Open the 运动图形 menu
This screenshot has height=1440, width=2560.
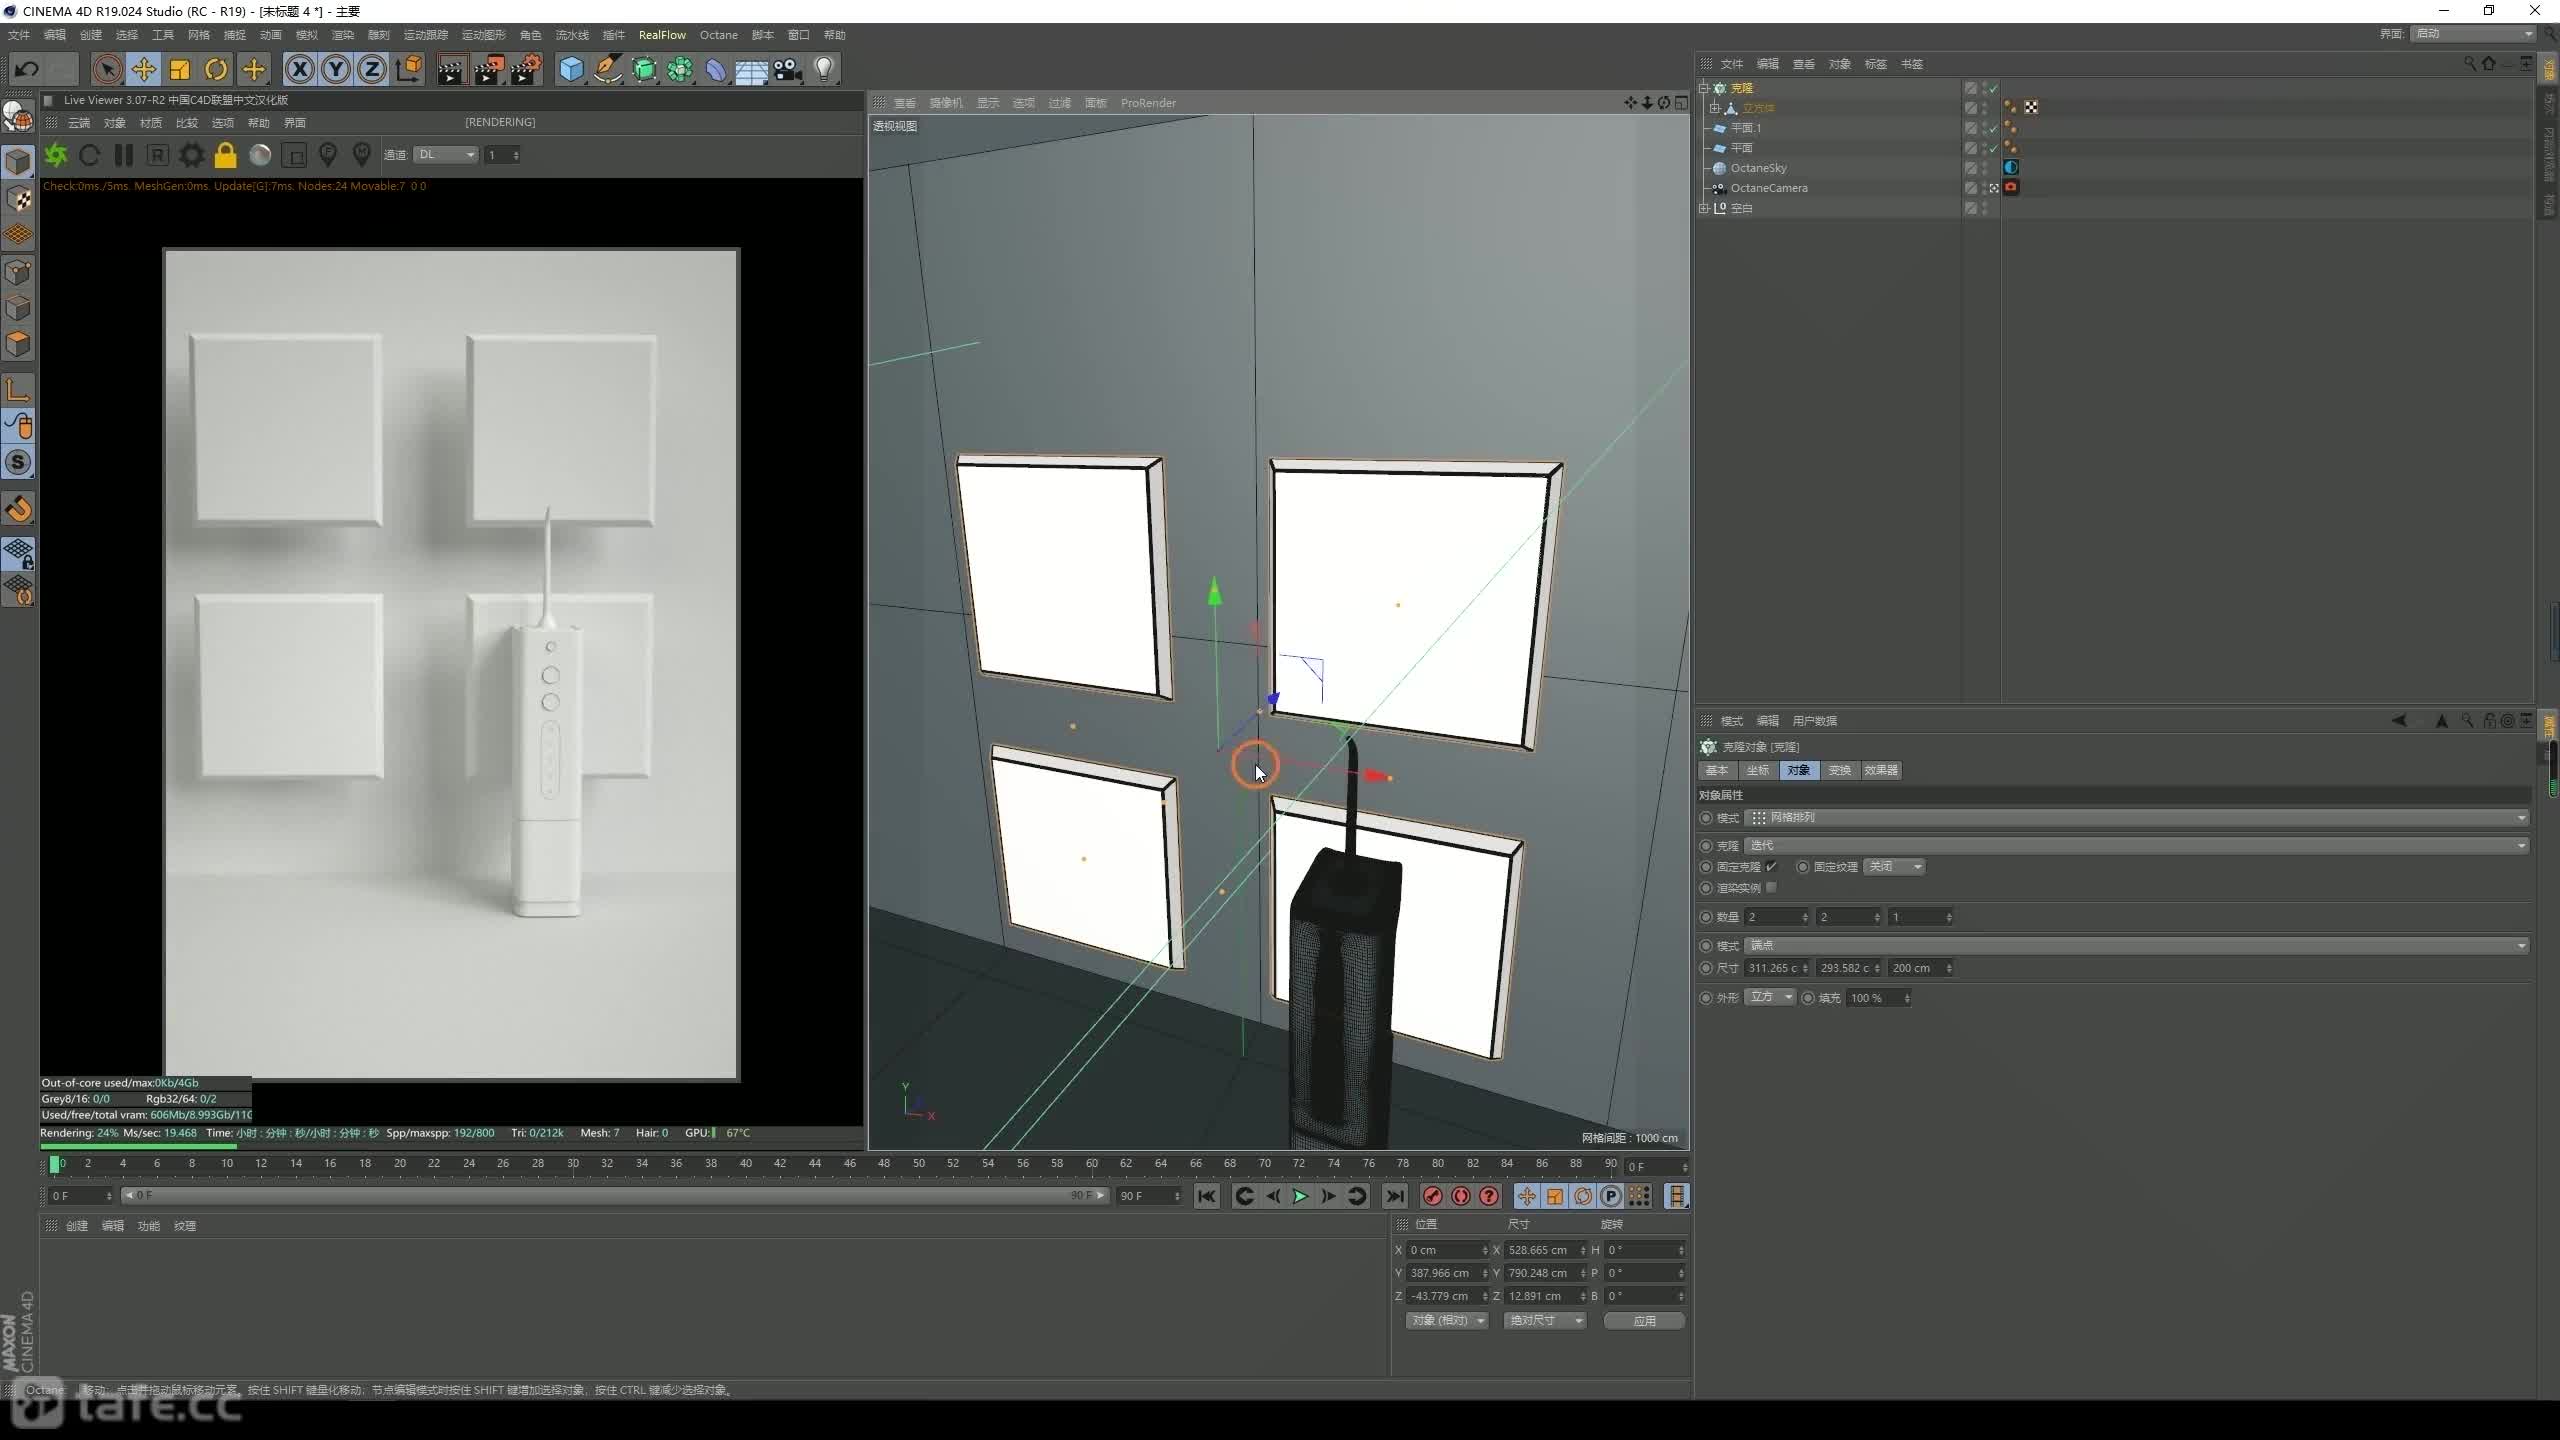pos(483,35)
